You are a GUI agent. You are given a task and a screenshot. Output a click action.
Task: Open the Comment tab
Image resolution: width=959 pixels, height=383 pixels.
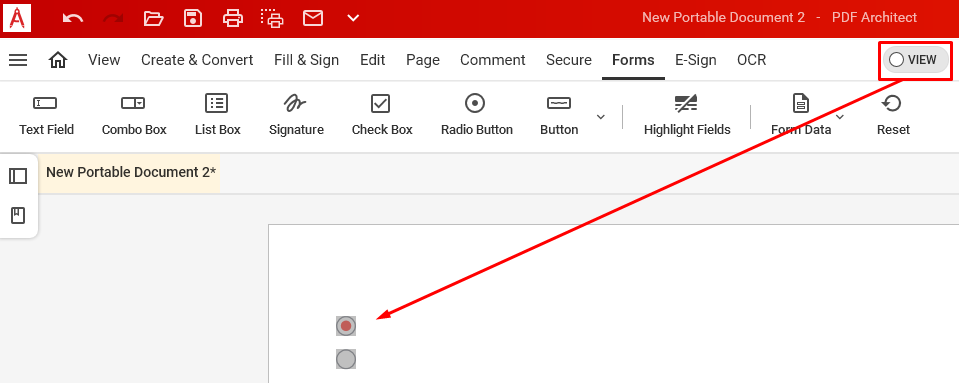click(x=492, y=60)
